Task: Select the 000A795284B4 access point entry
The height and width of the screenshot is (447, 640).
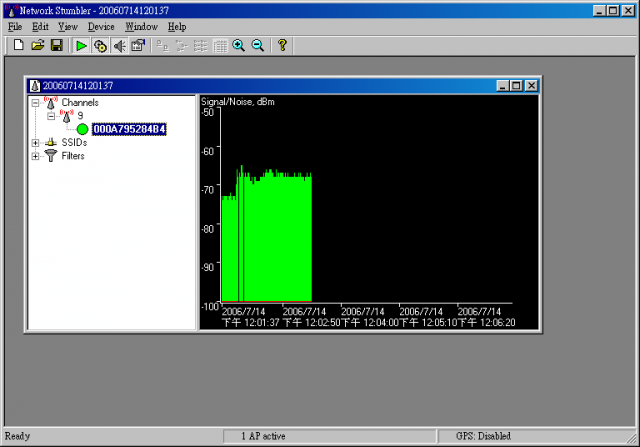Action: pos(129,129)
